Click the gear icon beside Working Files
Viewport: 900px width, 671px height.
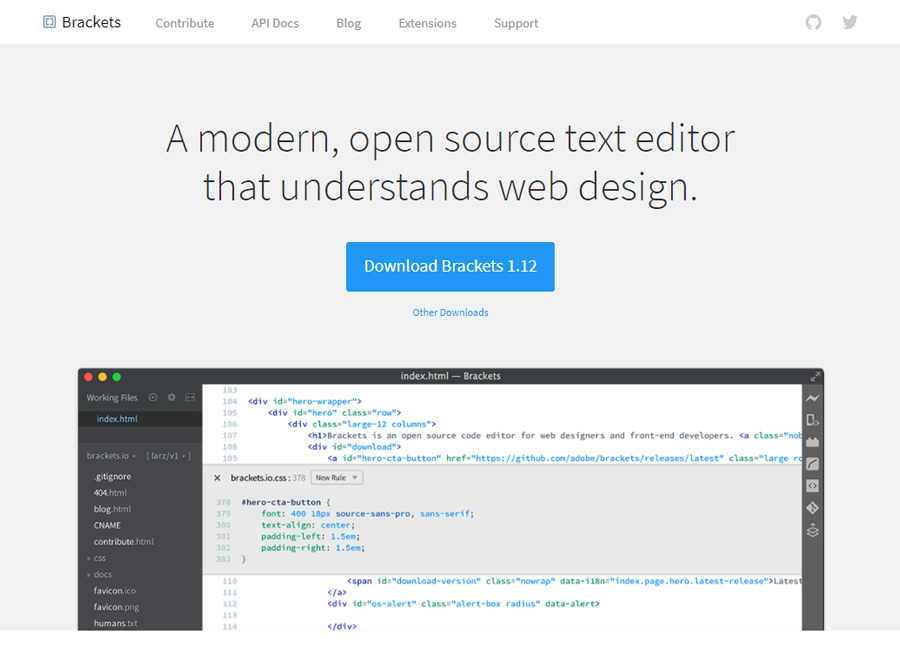(172, 397)
